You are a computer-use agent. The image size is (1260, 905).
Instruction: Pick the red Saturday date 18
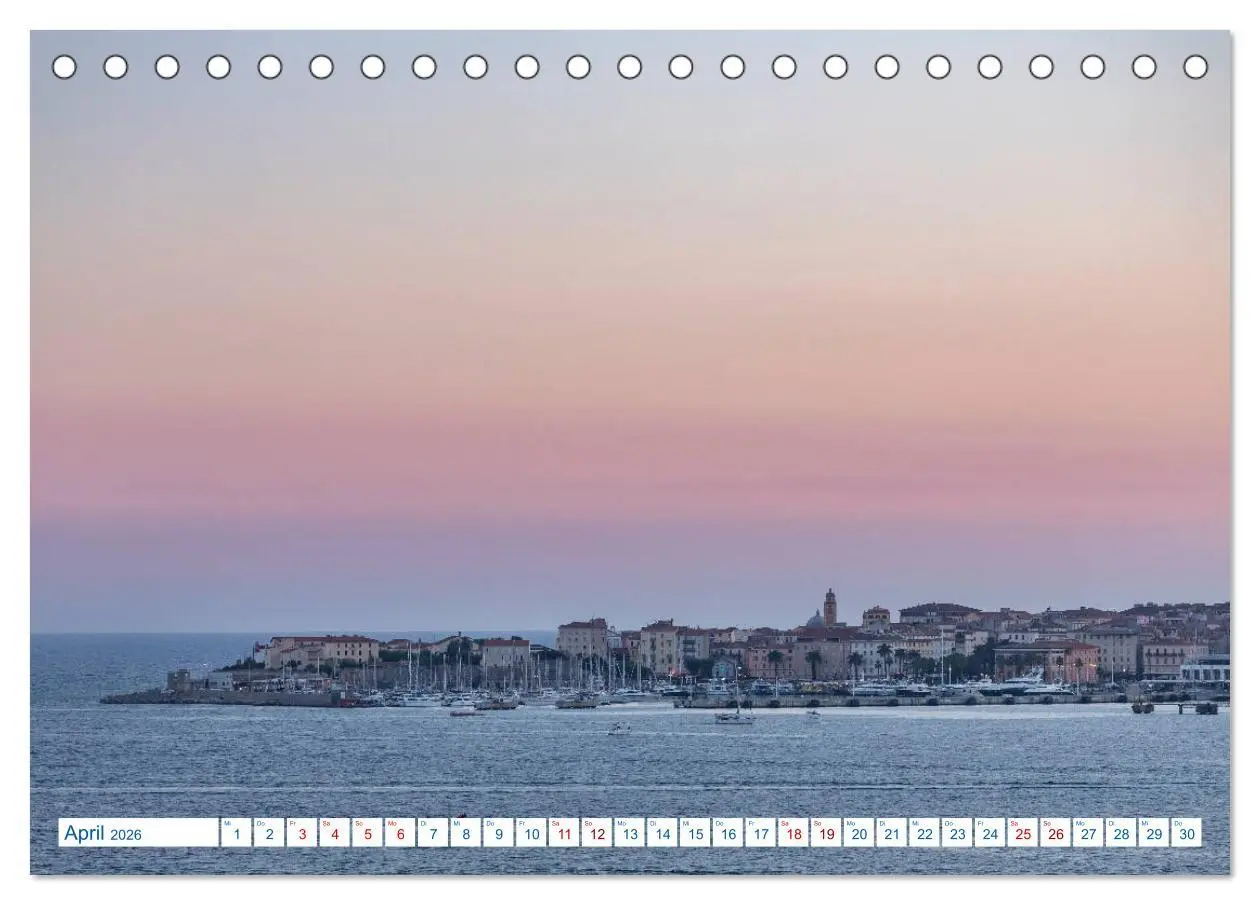coord(793,833)
